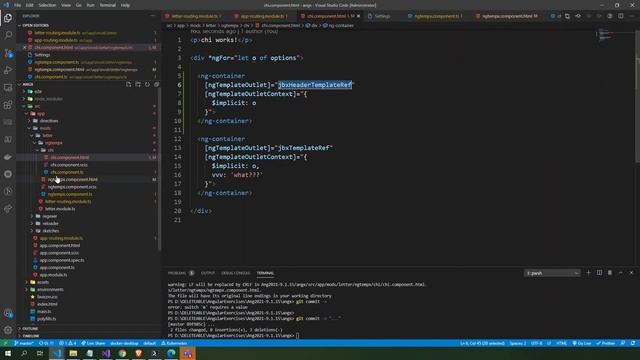
Task: Click the master branch status item
Action: point(24,343)
